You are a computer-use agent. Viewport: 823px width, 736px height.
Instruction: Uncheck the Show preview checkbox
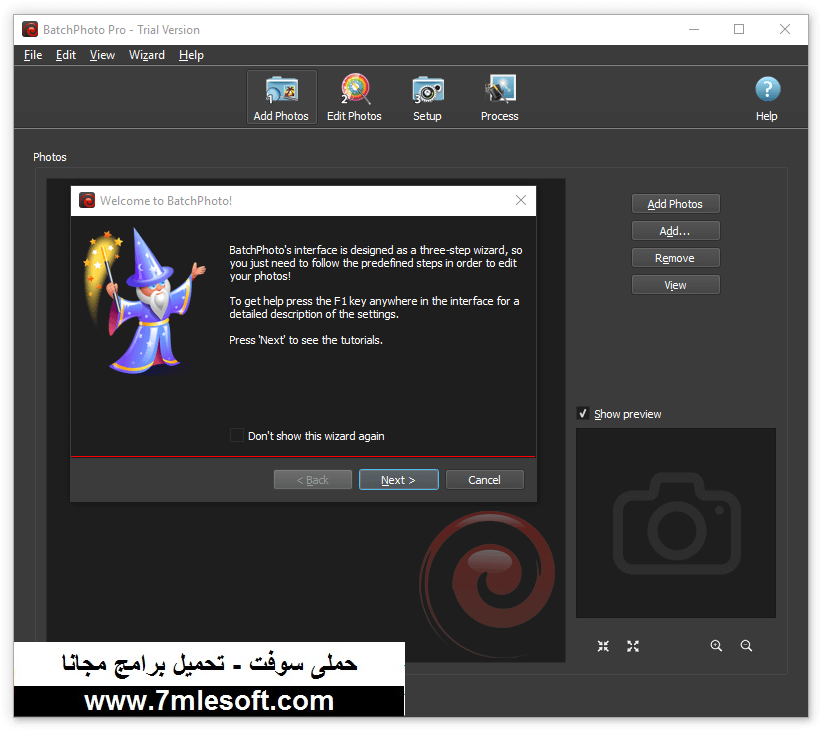coord(583,413)
